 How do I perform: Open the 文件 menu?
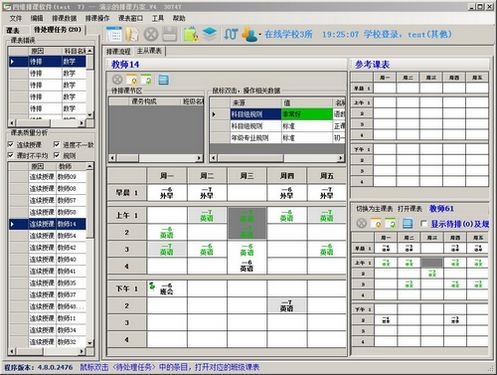(15, 18)
